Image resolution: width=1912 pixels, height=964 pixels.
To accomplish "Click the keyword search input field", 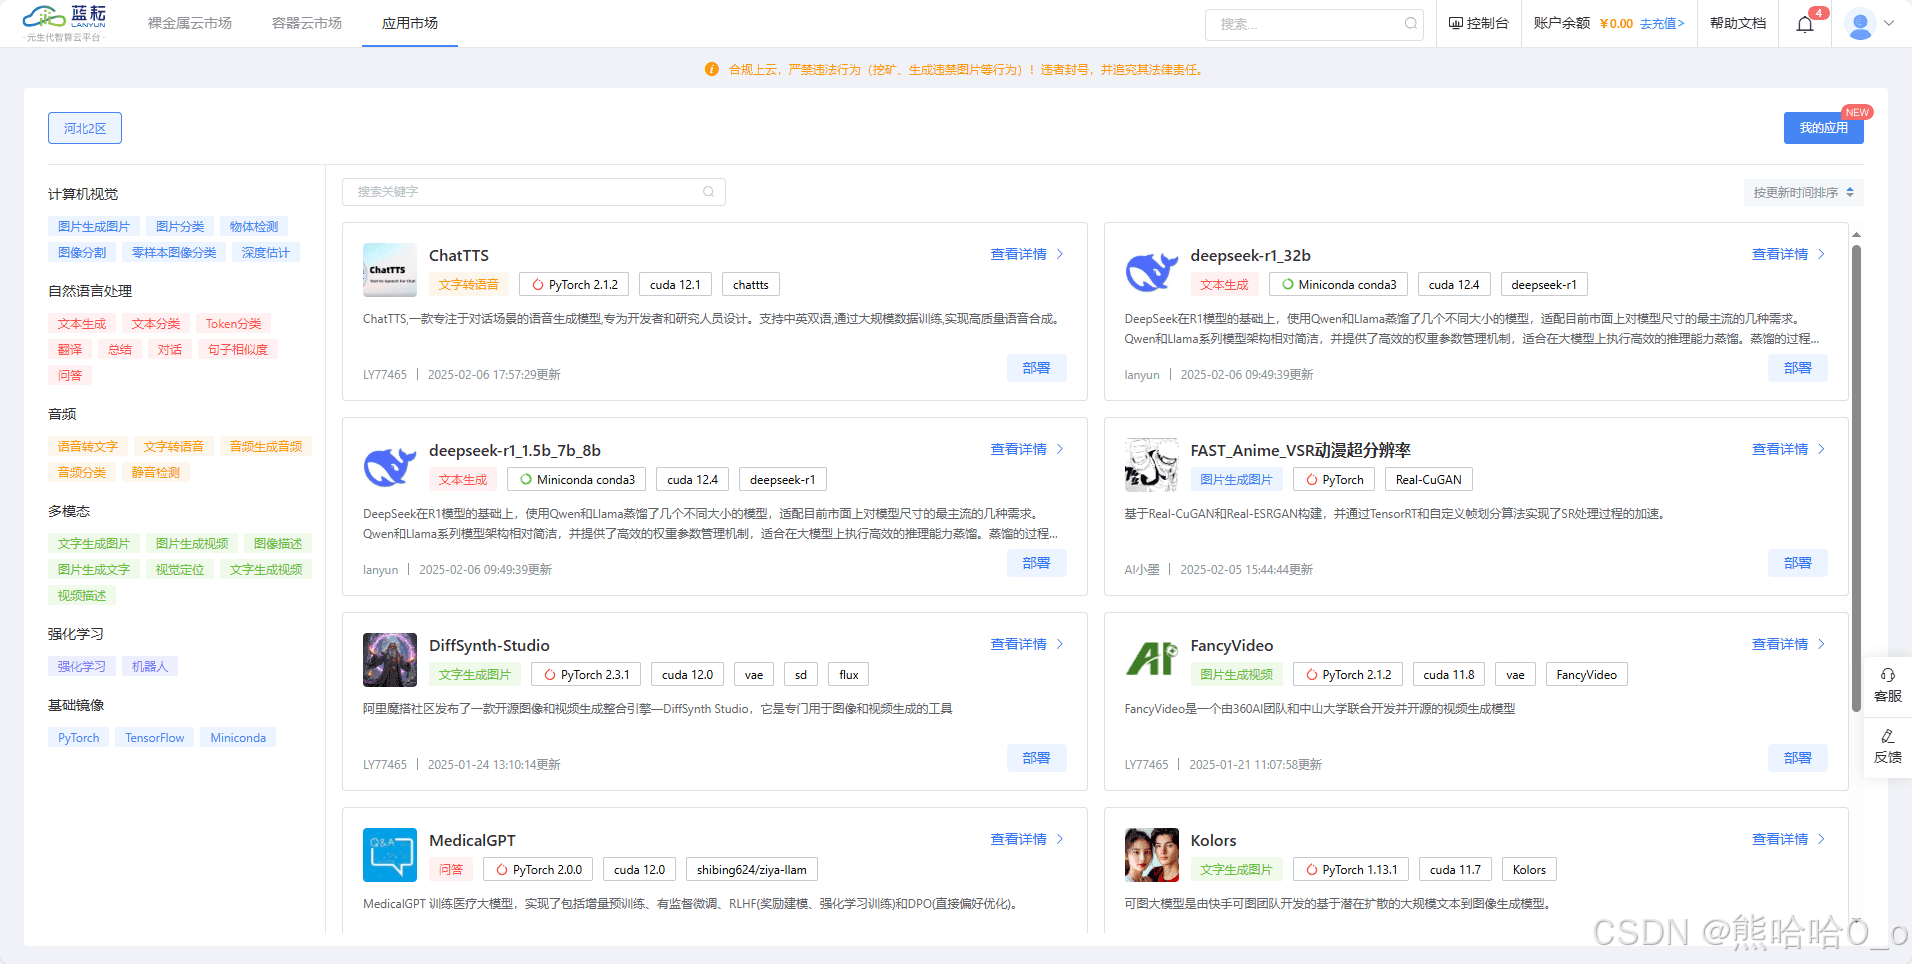I will click(534, 192).
